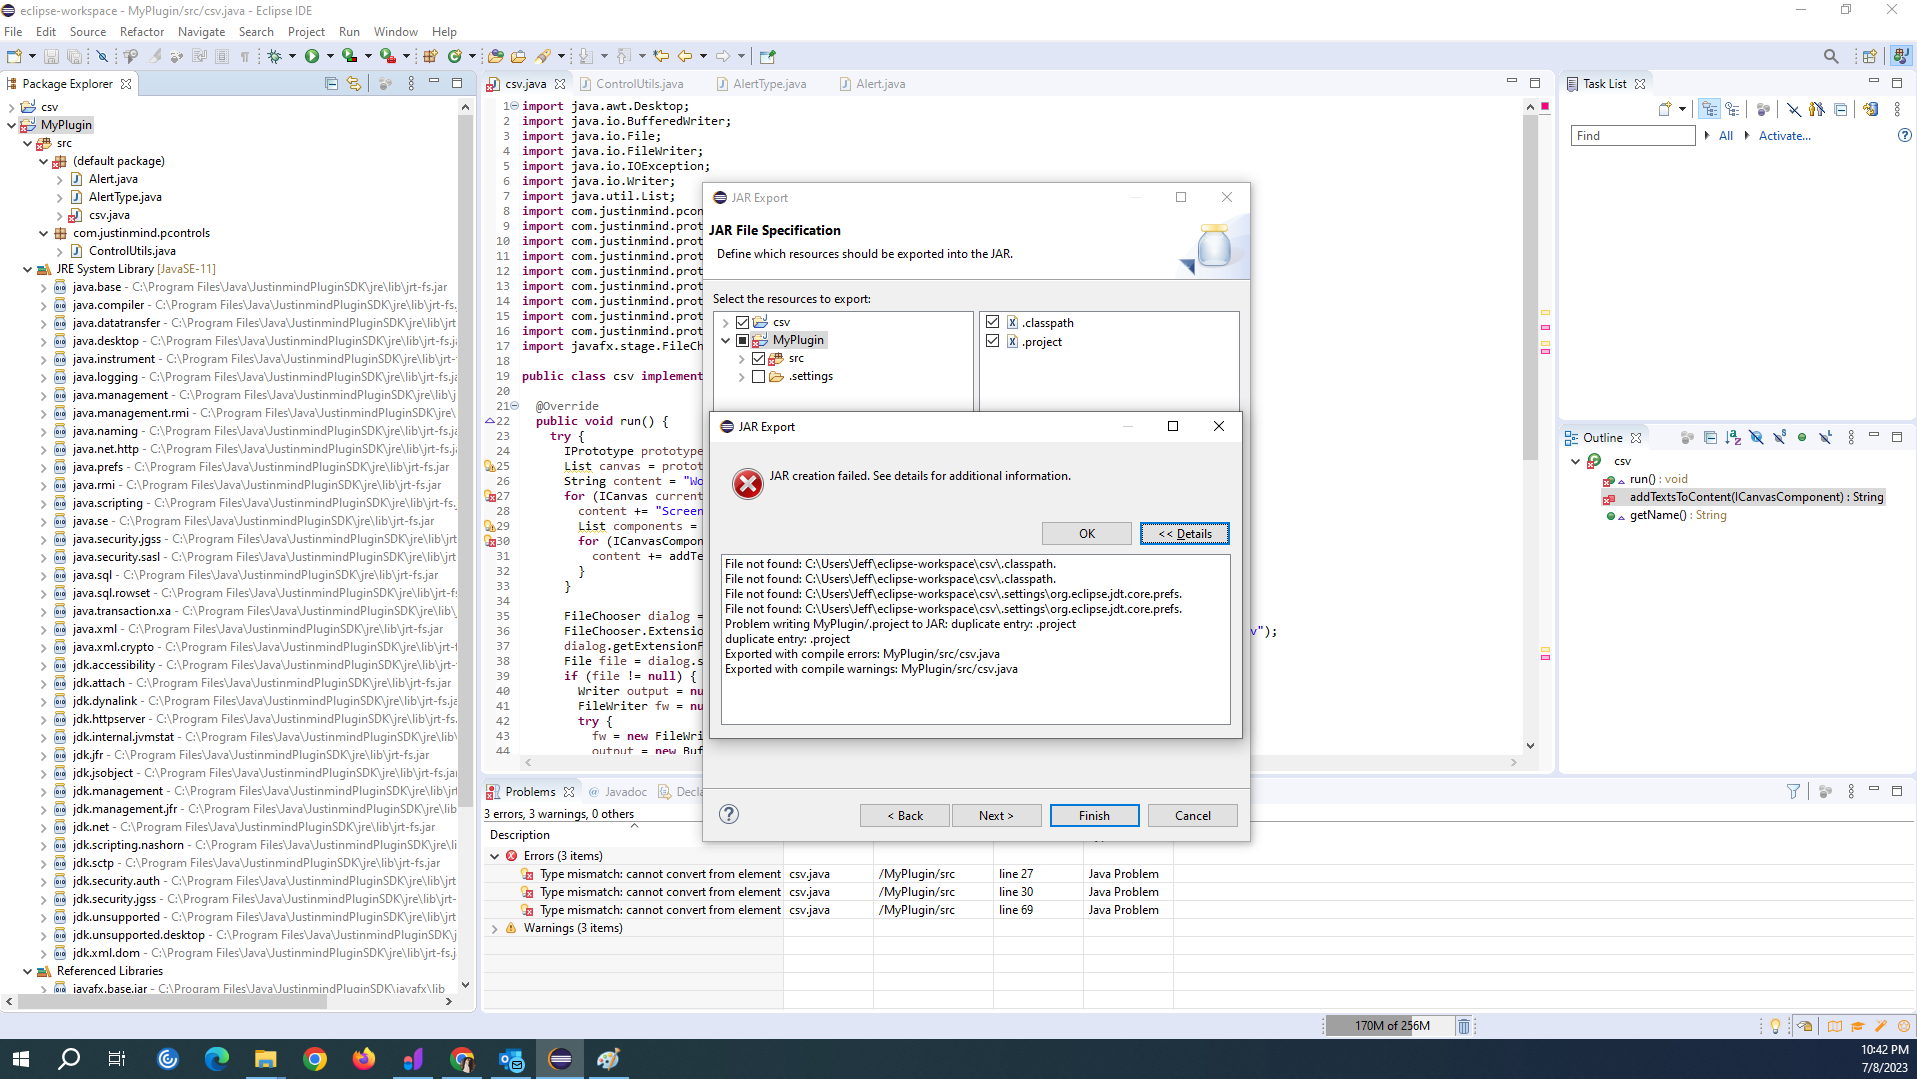Uncheck the .classpath file checkbox
This screenshot has width=1917, height=1079.
coord(992,322)
